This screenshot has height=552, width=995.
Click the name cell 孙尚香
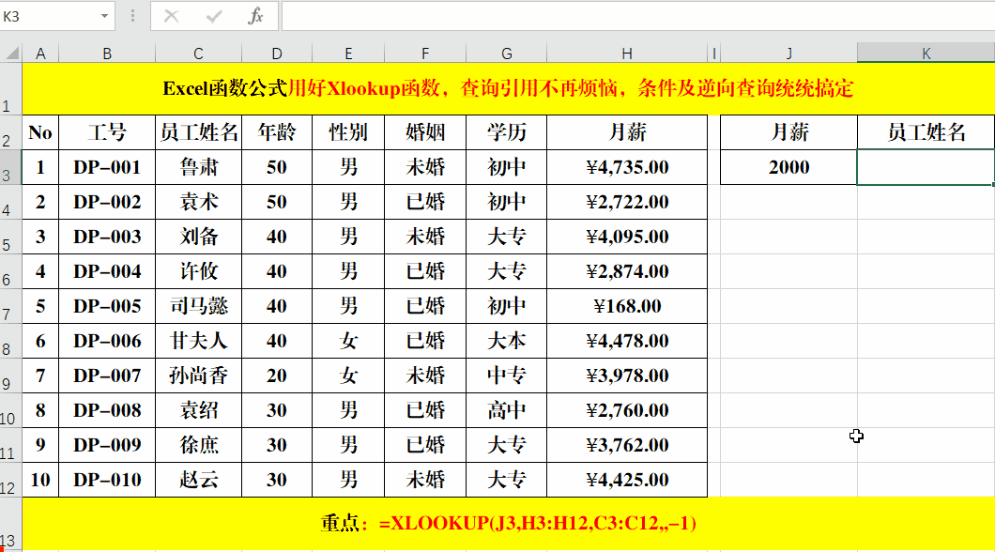199,376
